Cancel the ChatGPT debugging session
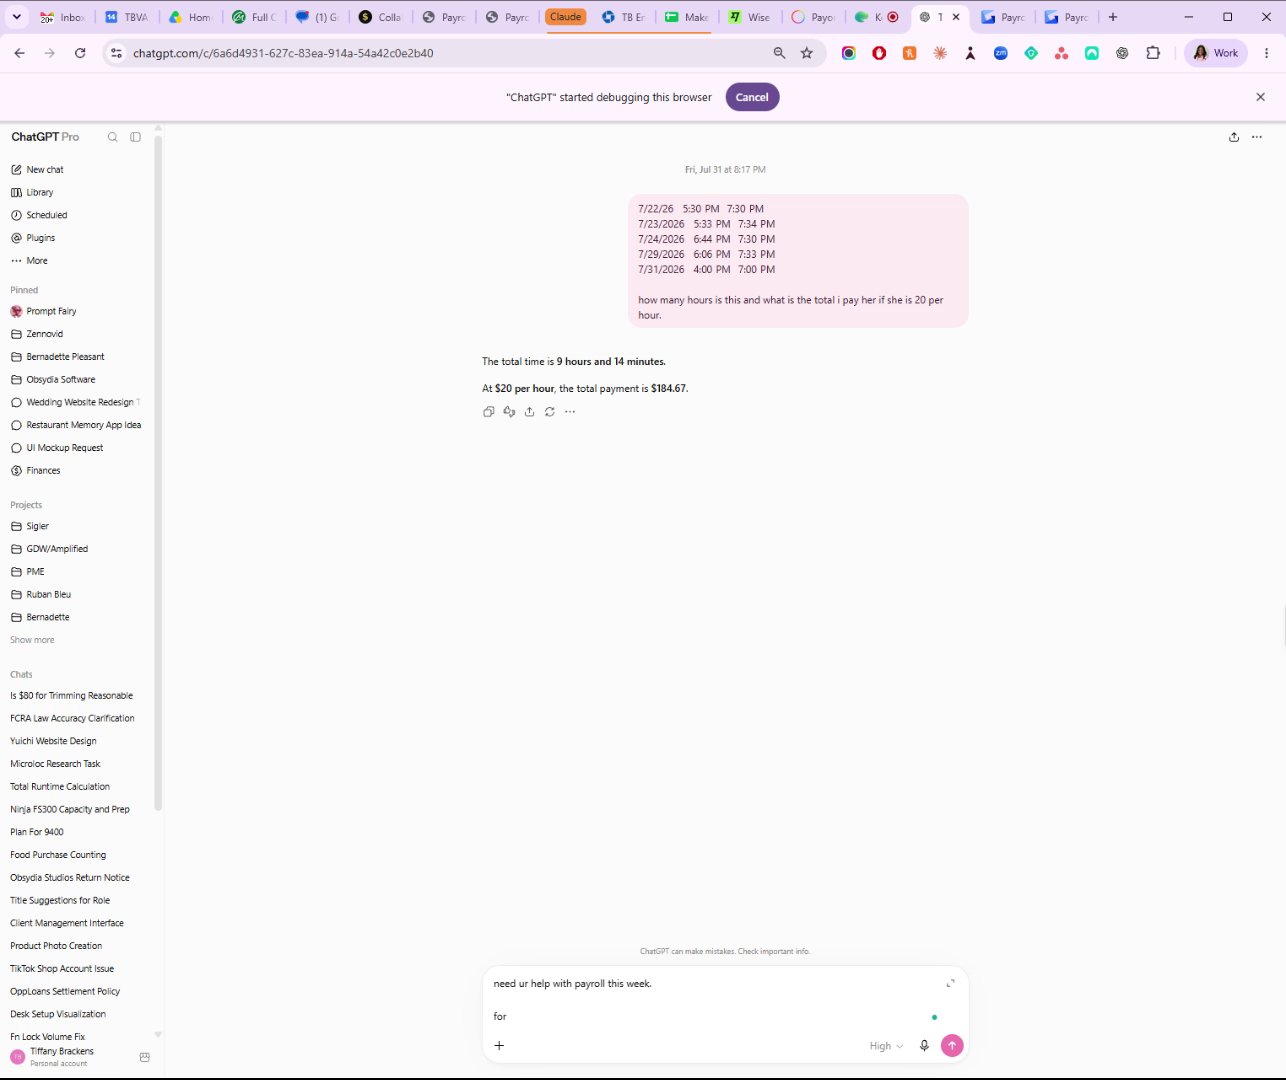Screen dimensions: 1286x1080 click(752, 97)
